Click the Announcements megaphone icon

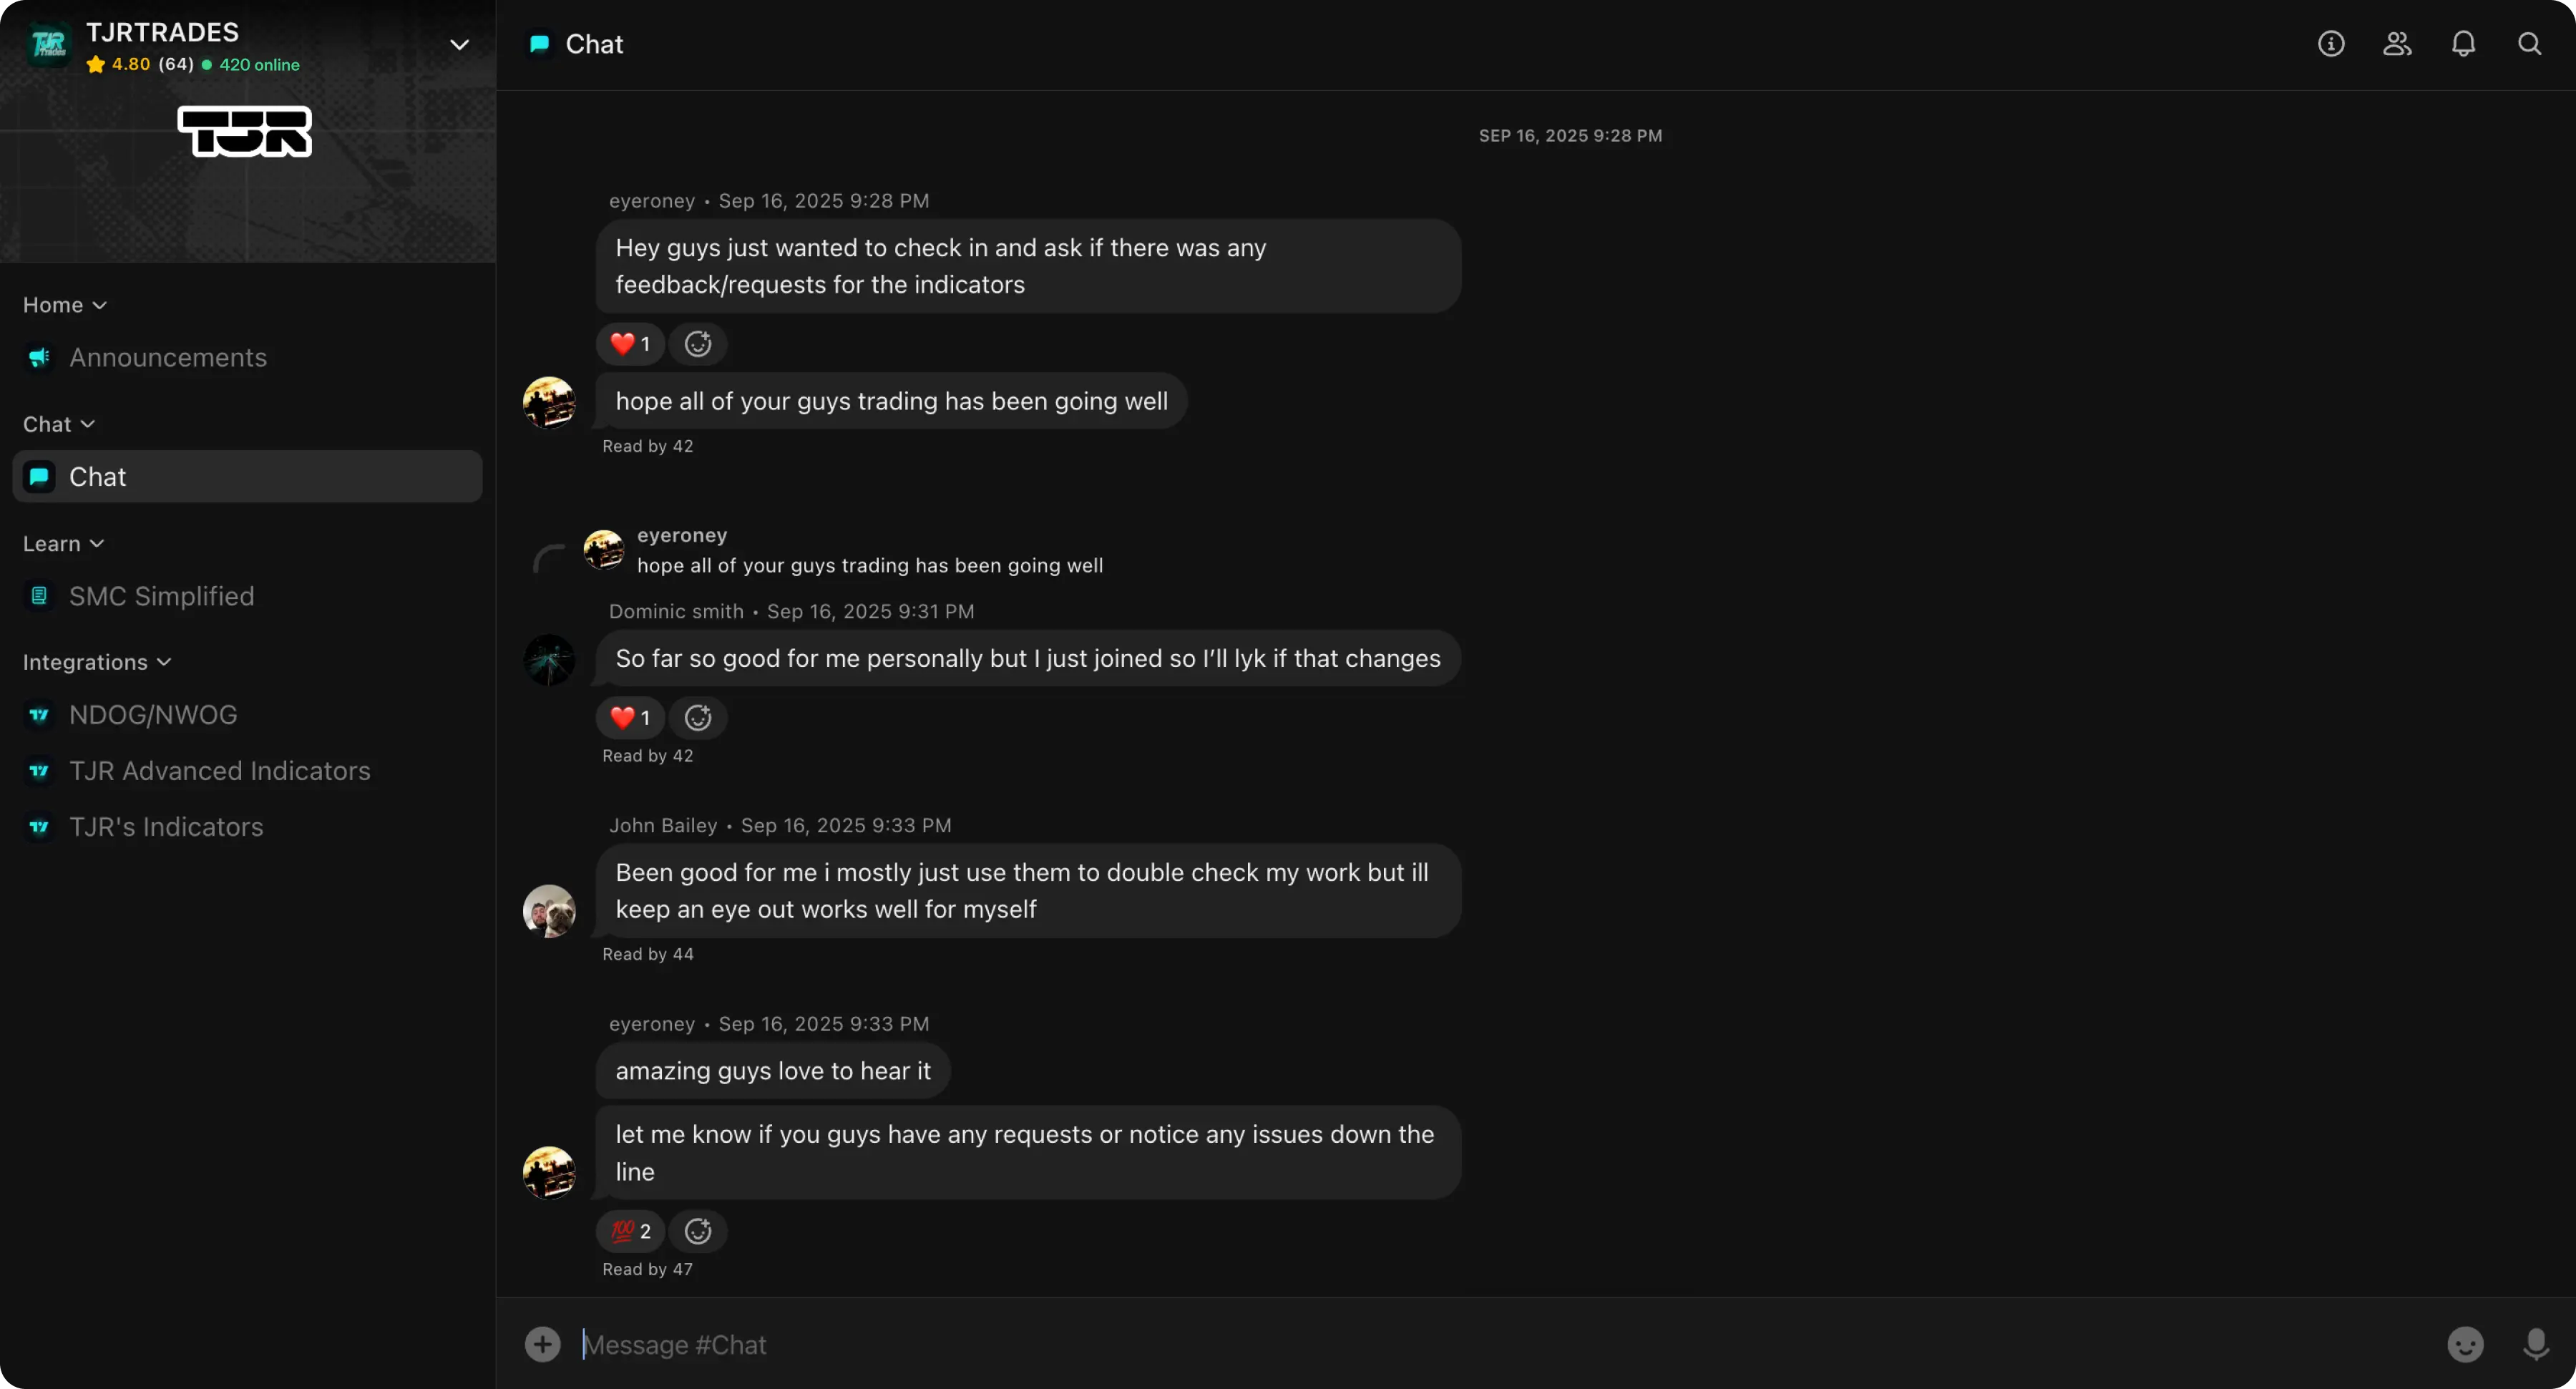pyautogui.click(x=38, y=357)
